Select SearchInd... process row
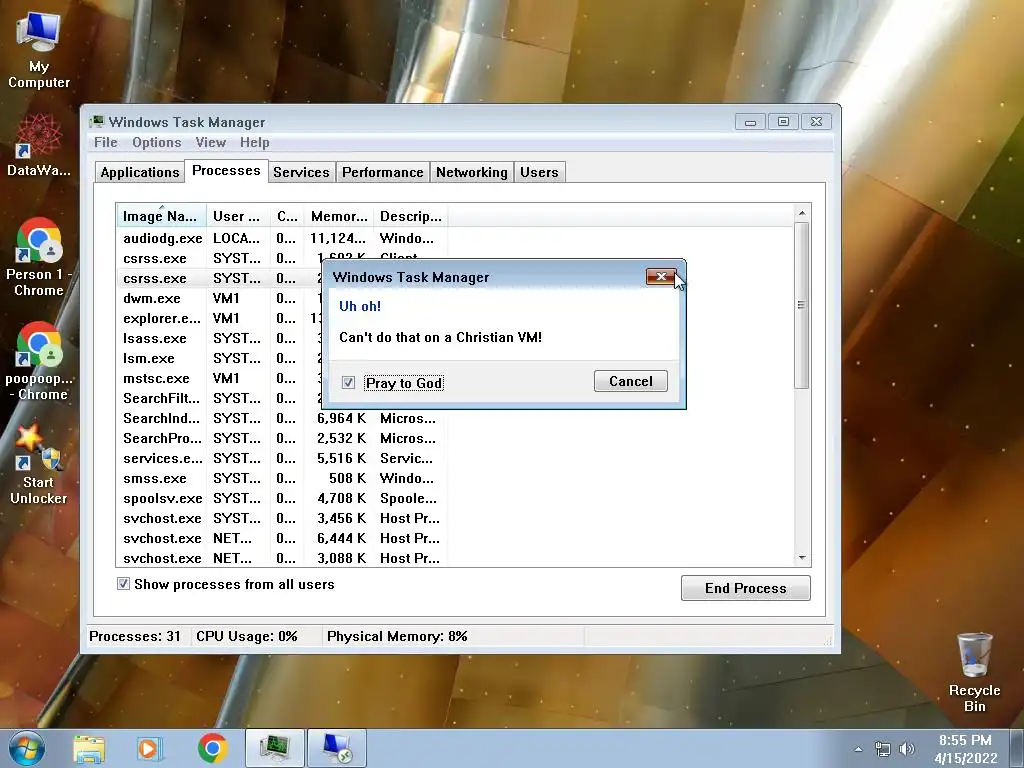The height and width of the screenshot is (768, 1024). [x=281, y=418]
